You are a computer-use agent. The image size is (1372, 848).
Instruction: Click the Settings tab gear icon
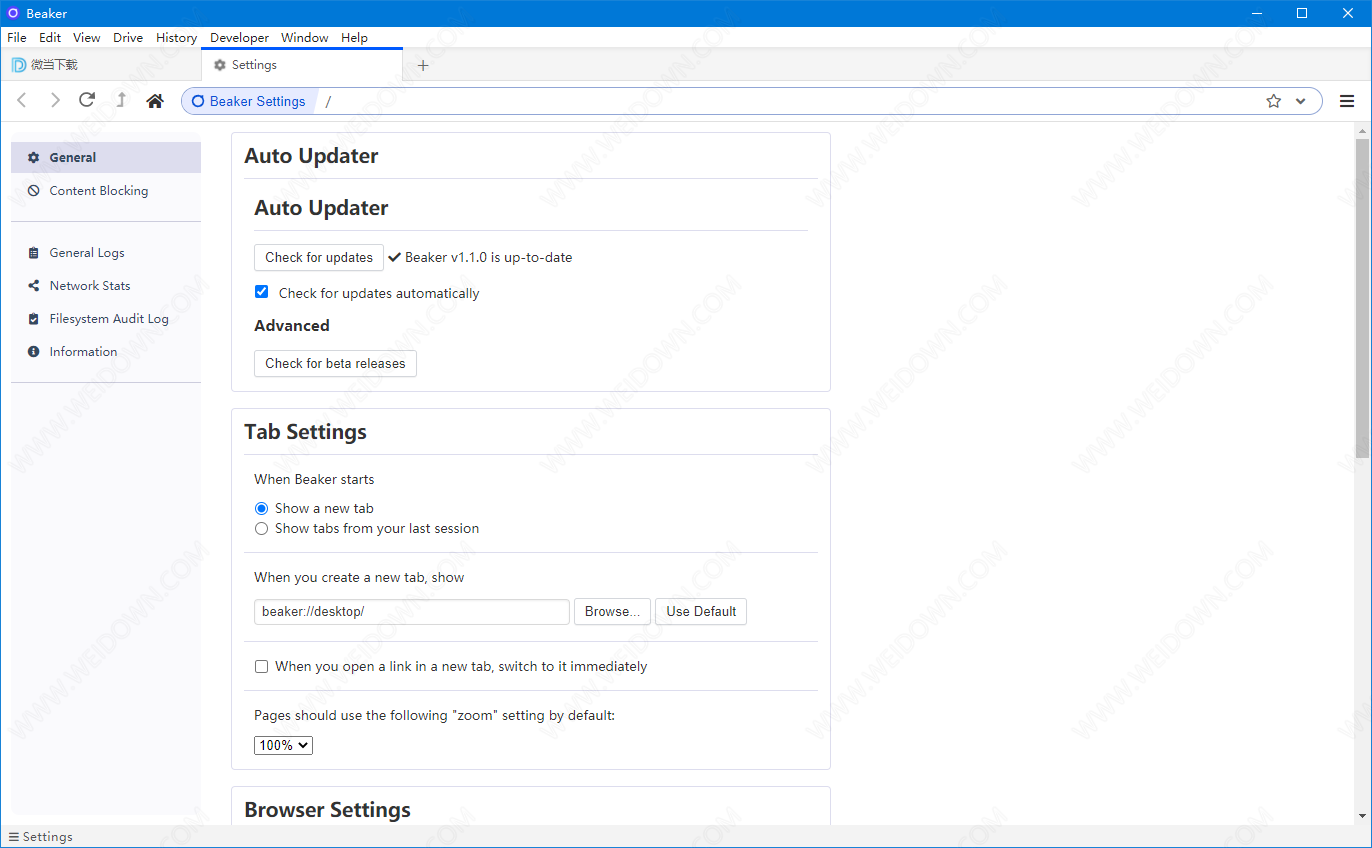tap(220, 65)
